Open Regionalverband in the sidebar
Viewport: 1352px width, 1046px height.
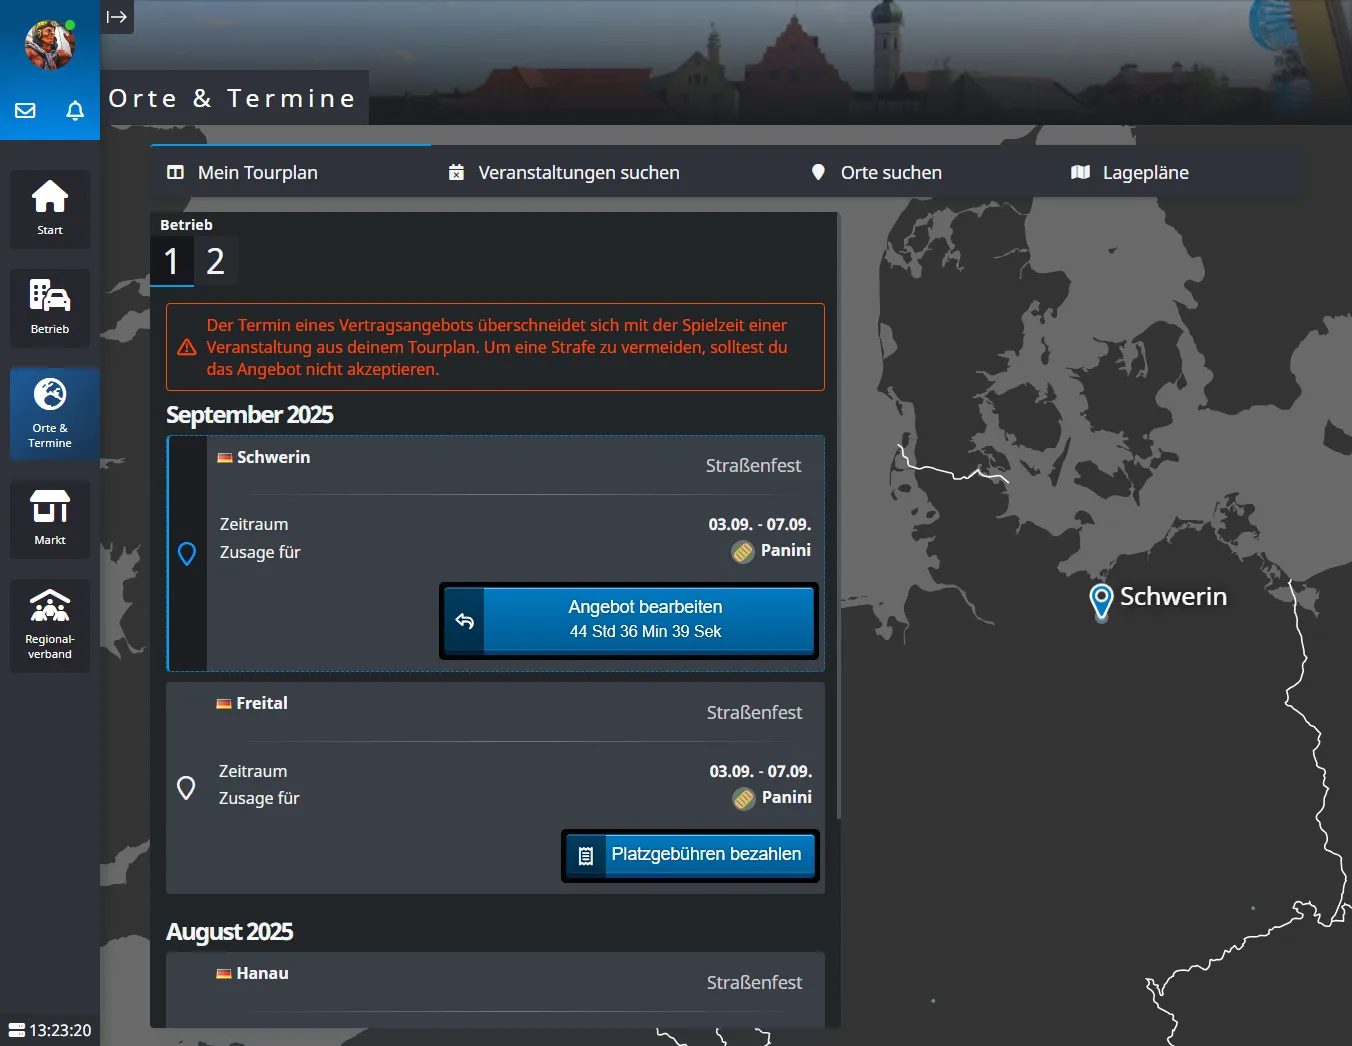[x=50, y=625]
